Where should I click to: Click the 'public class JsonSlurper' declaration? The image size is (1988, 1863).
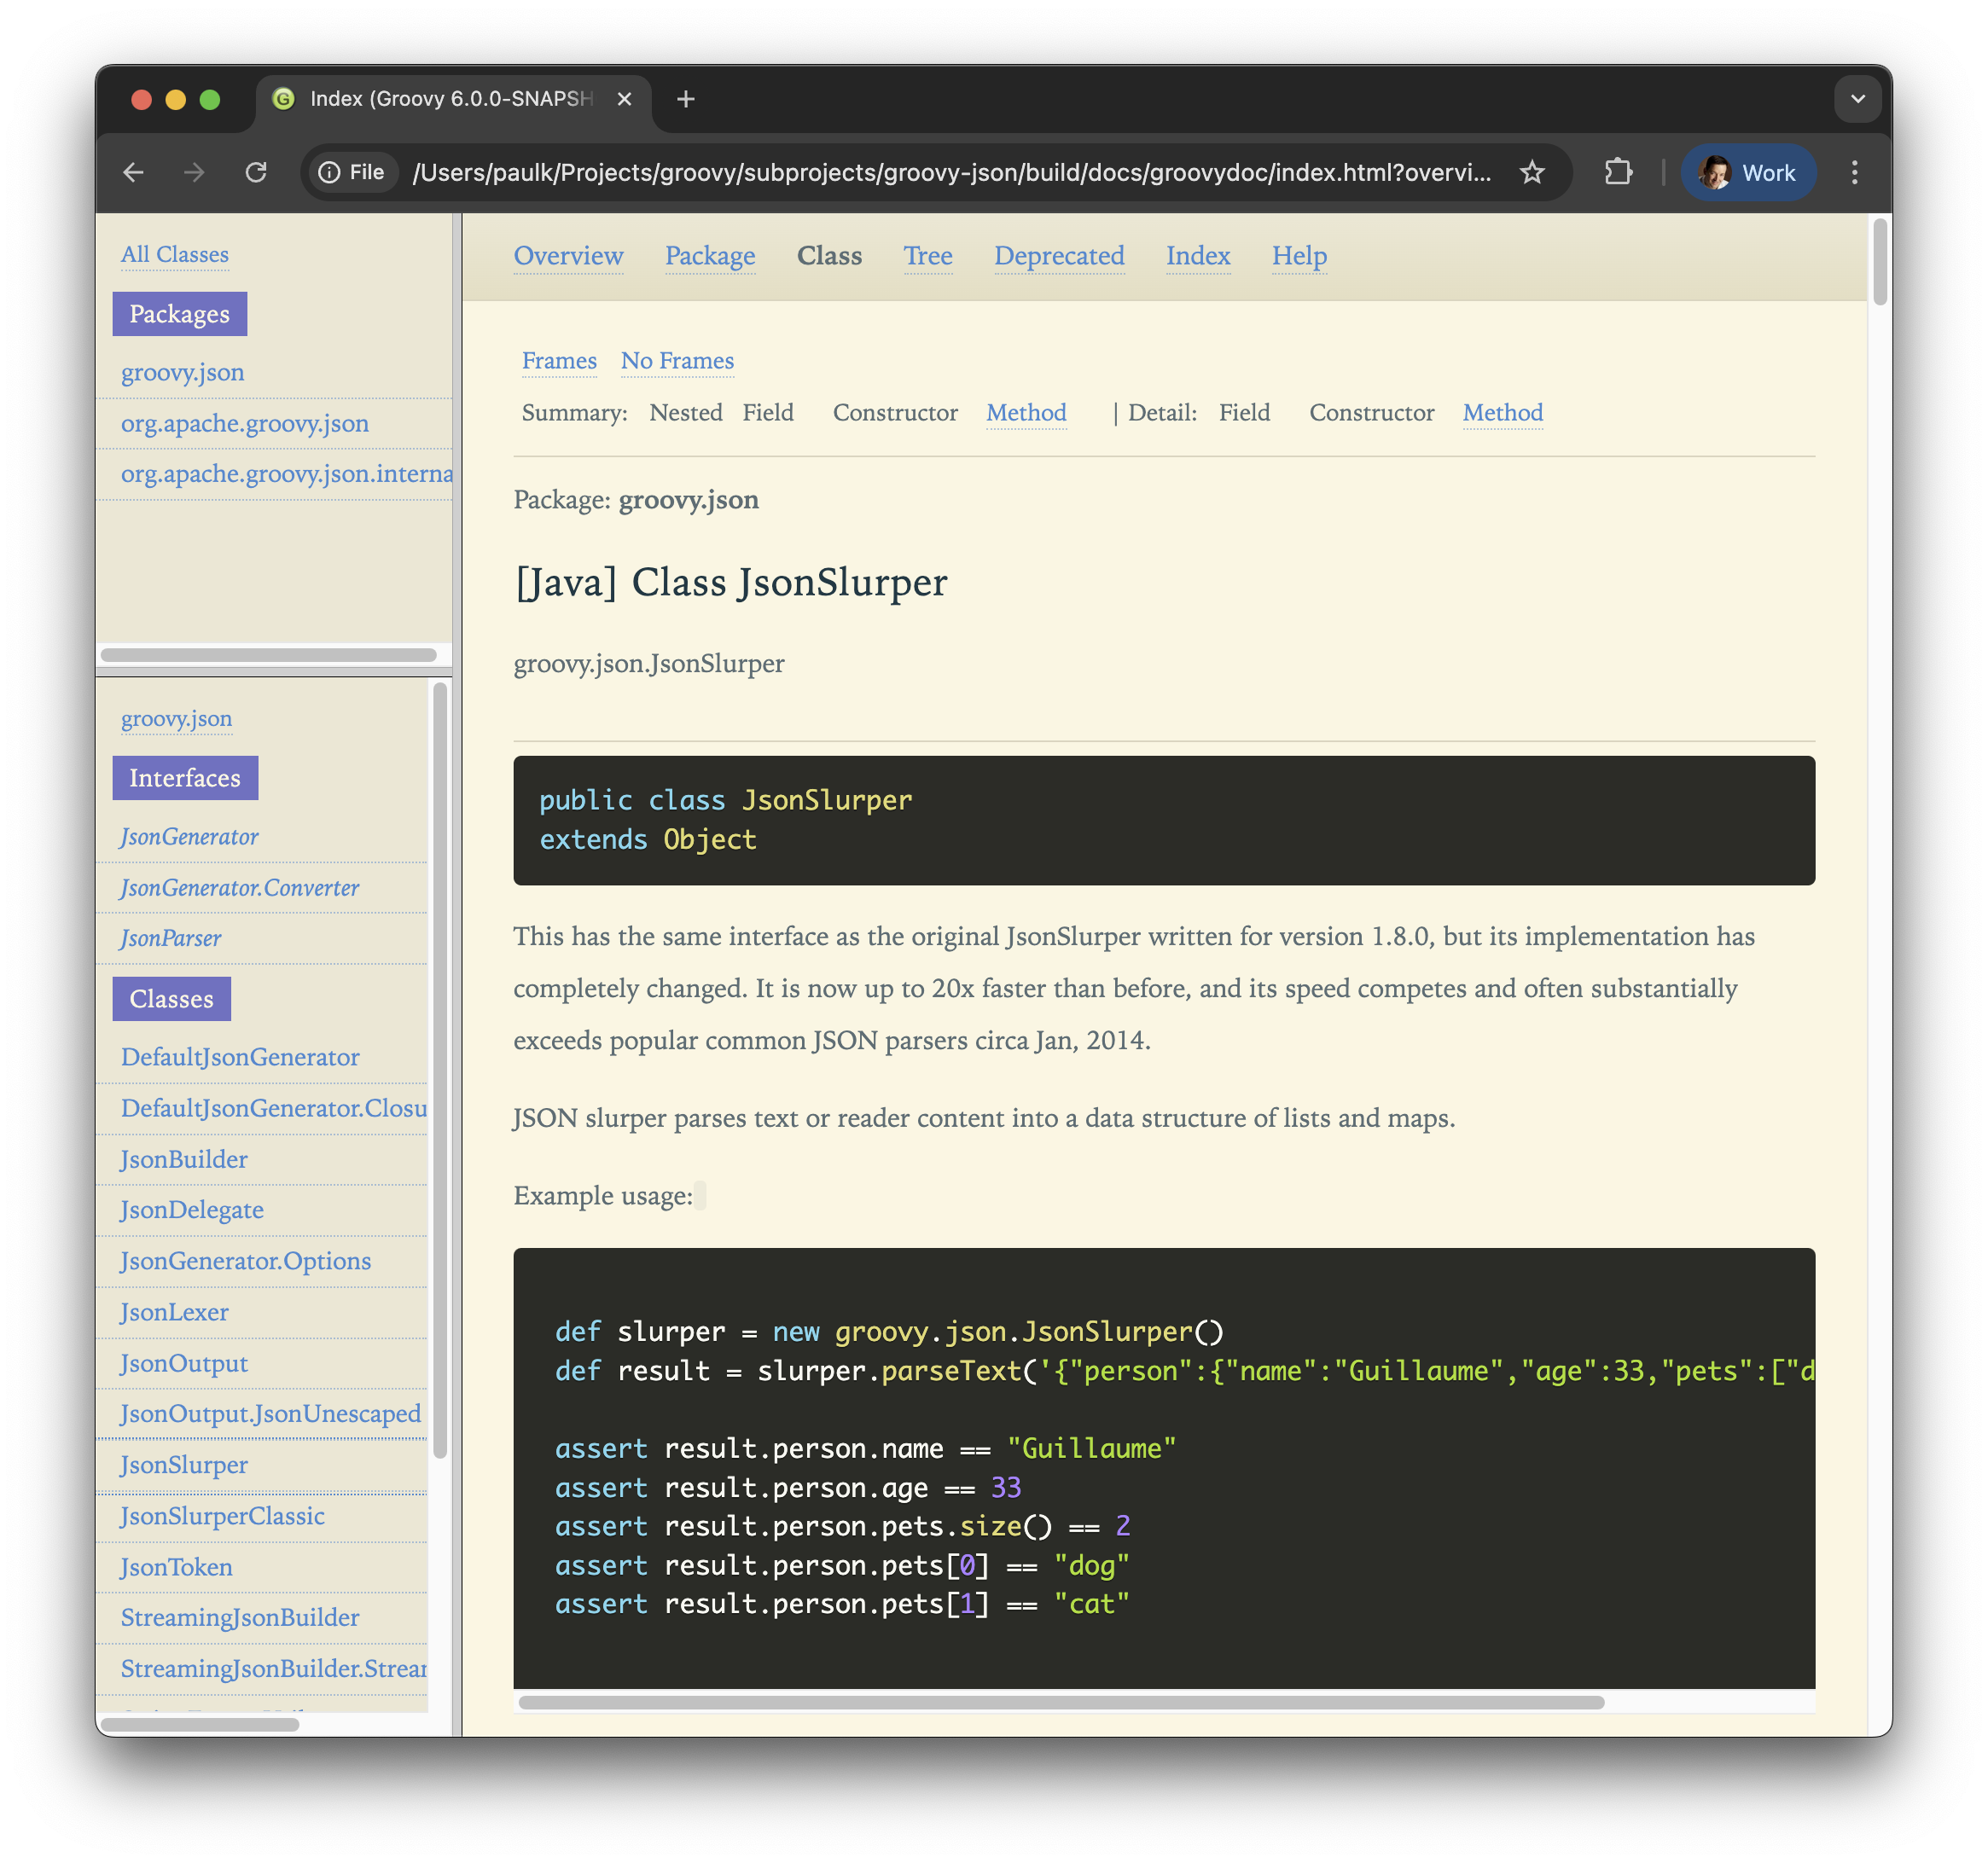point(726,800)
